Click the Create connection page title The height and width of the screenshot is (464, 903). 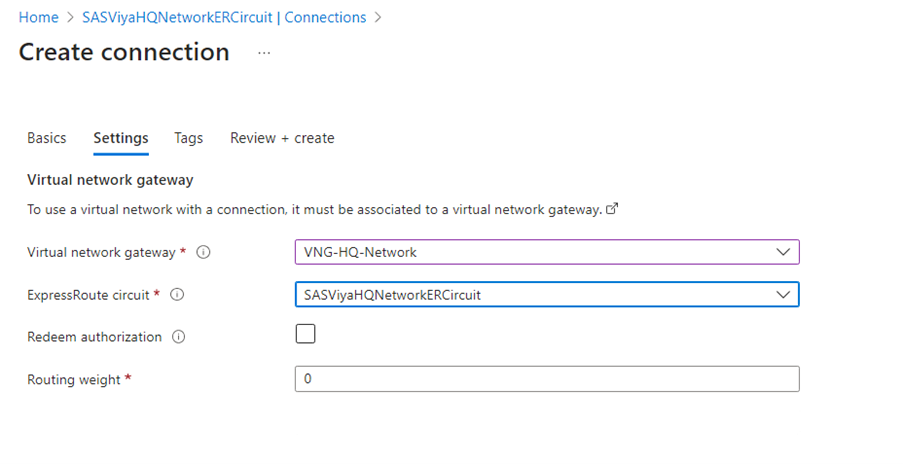click(124, 52)
